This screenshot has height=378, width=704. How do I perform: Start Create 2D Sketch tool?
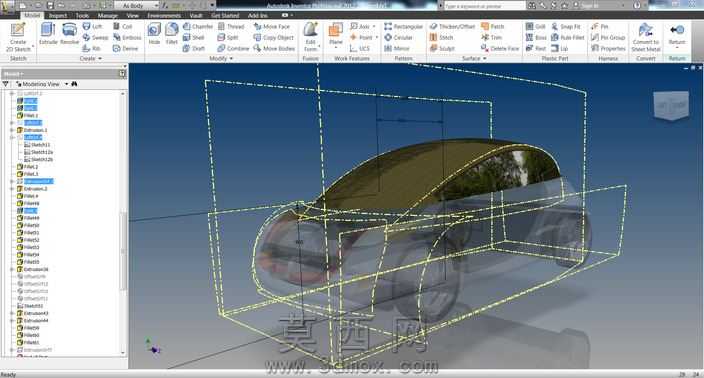18,37
